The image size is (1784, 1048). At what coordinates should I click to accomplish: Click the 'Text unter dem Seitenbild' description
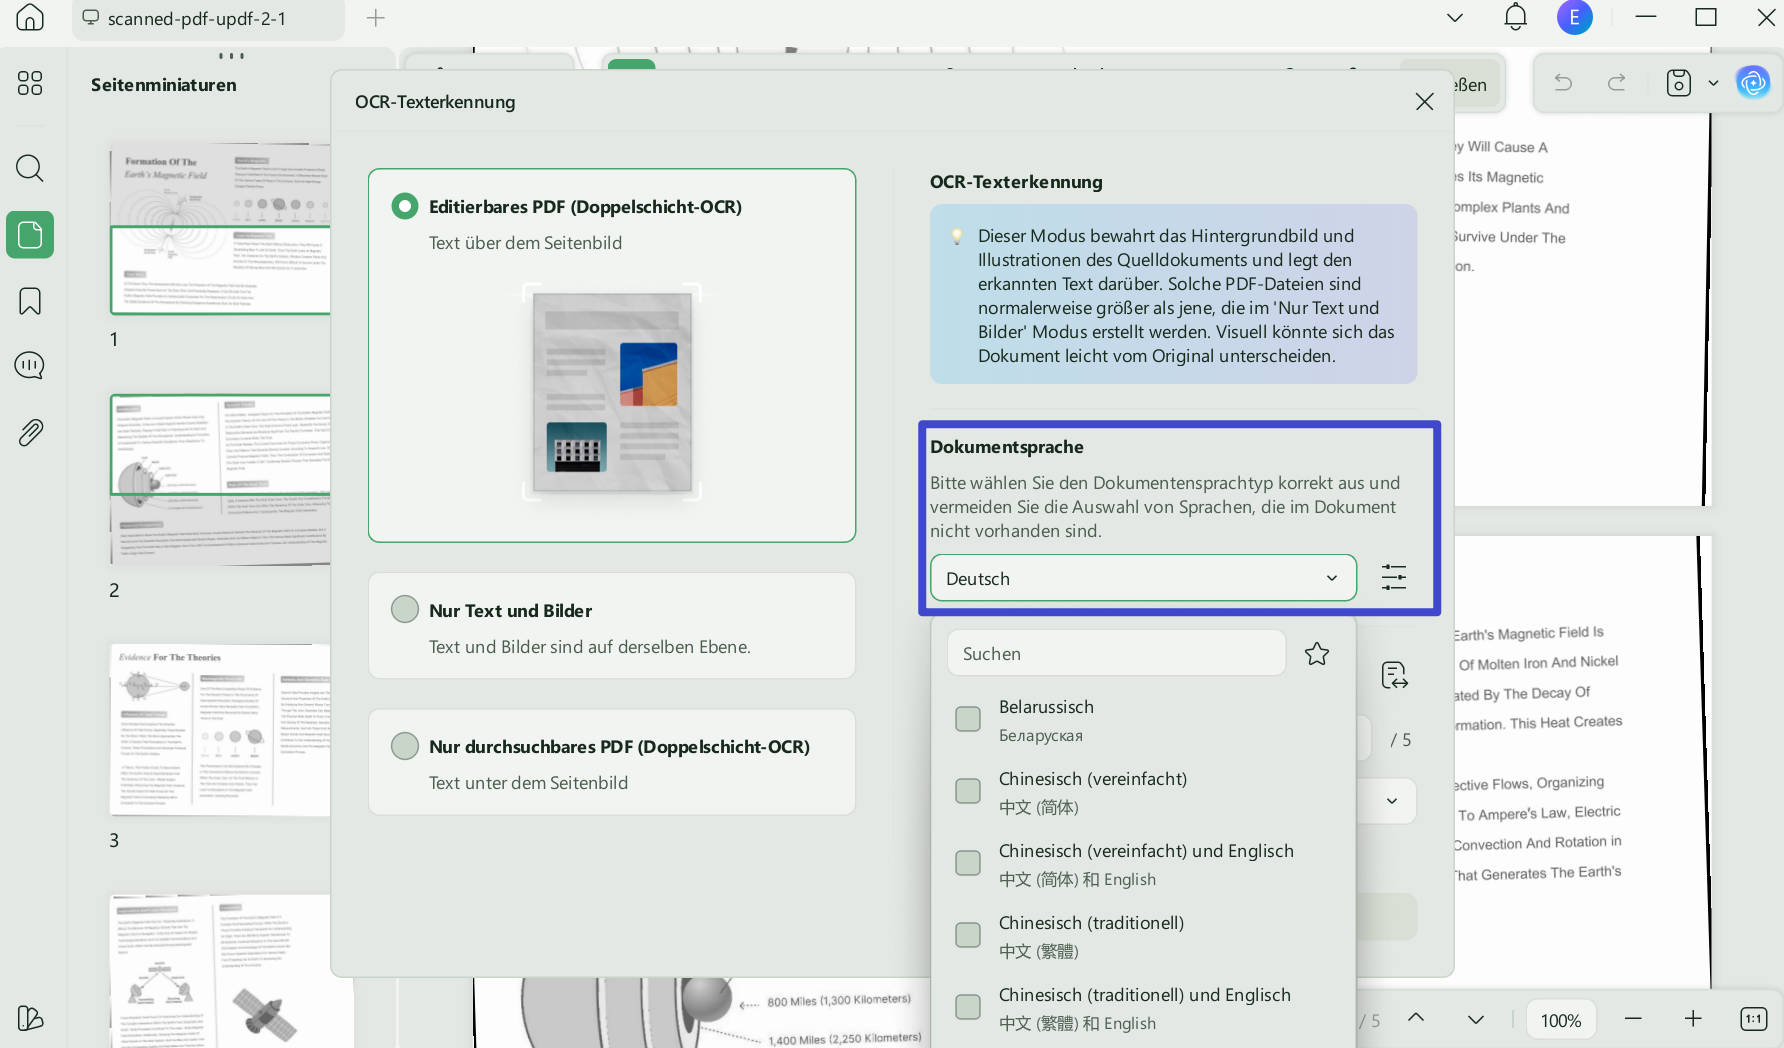(528, 783)
